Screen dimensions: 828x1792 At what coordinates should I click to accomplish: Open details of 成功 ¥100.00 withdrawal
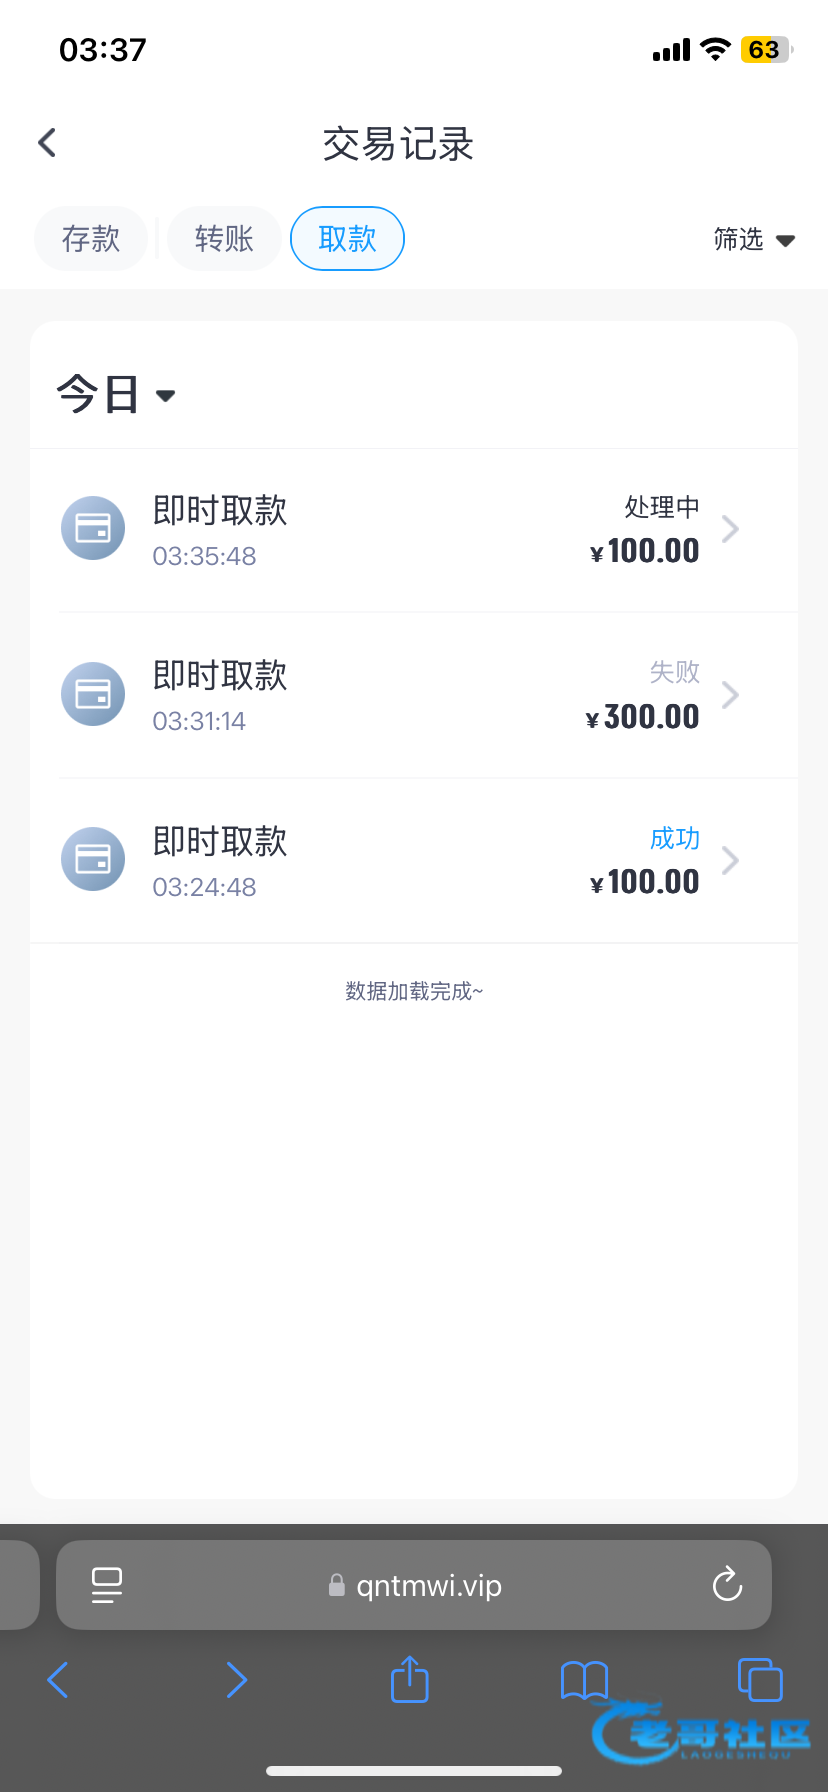pos(730,860)
